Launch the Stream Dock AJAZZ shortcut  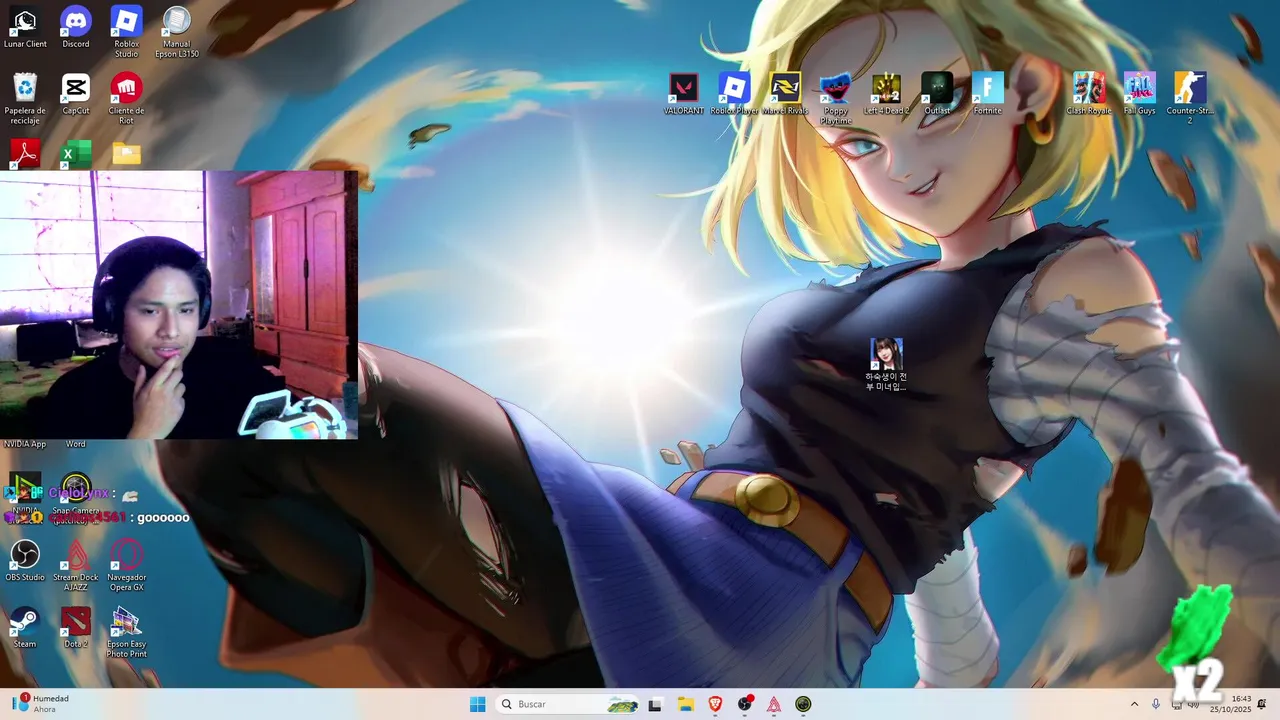point(76,565)
